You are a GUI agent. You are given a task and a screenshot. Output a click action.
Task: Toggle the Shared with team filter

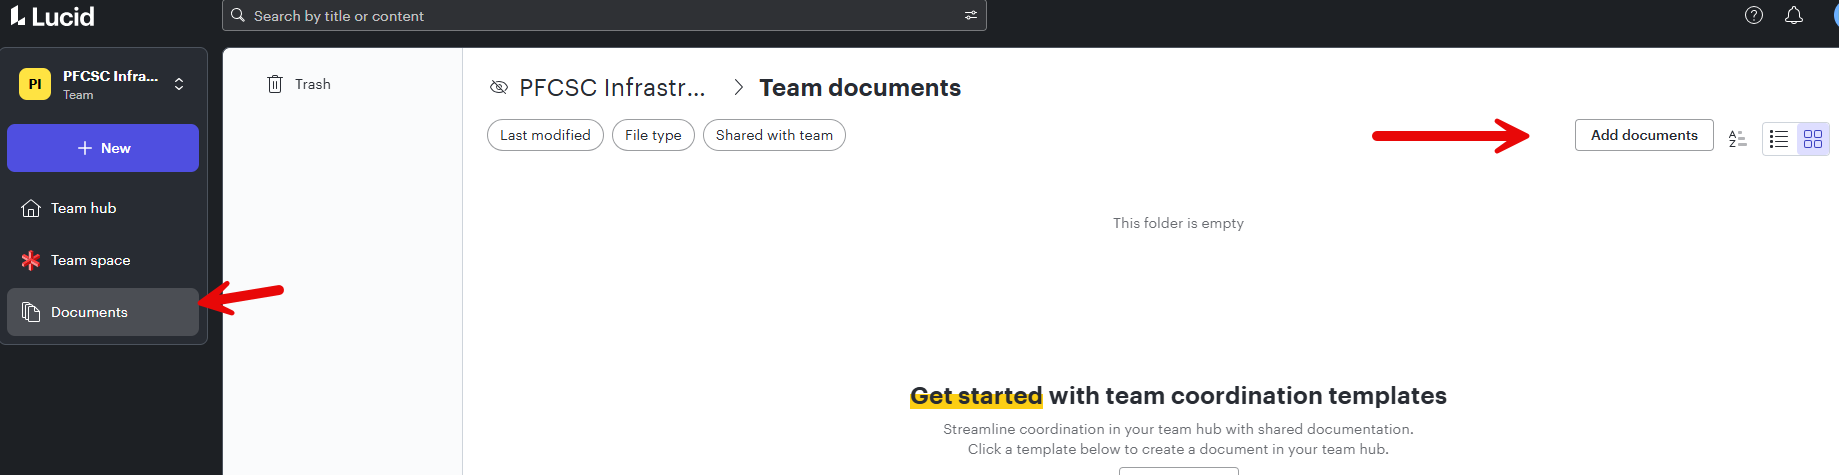pyautogui.click(x=774, y=135)
